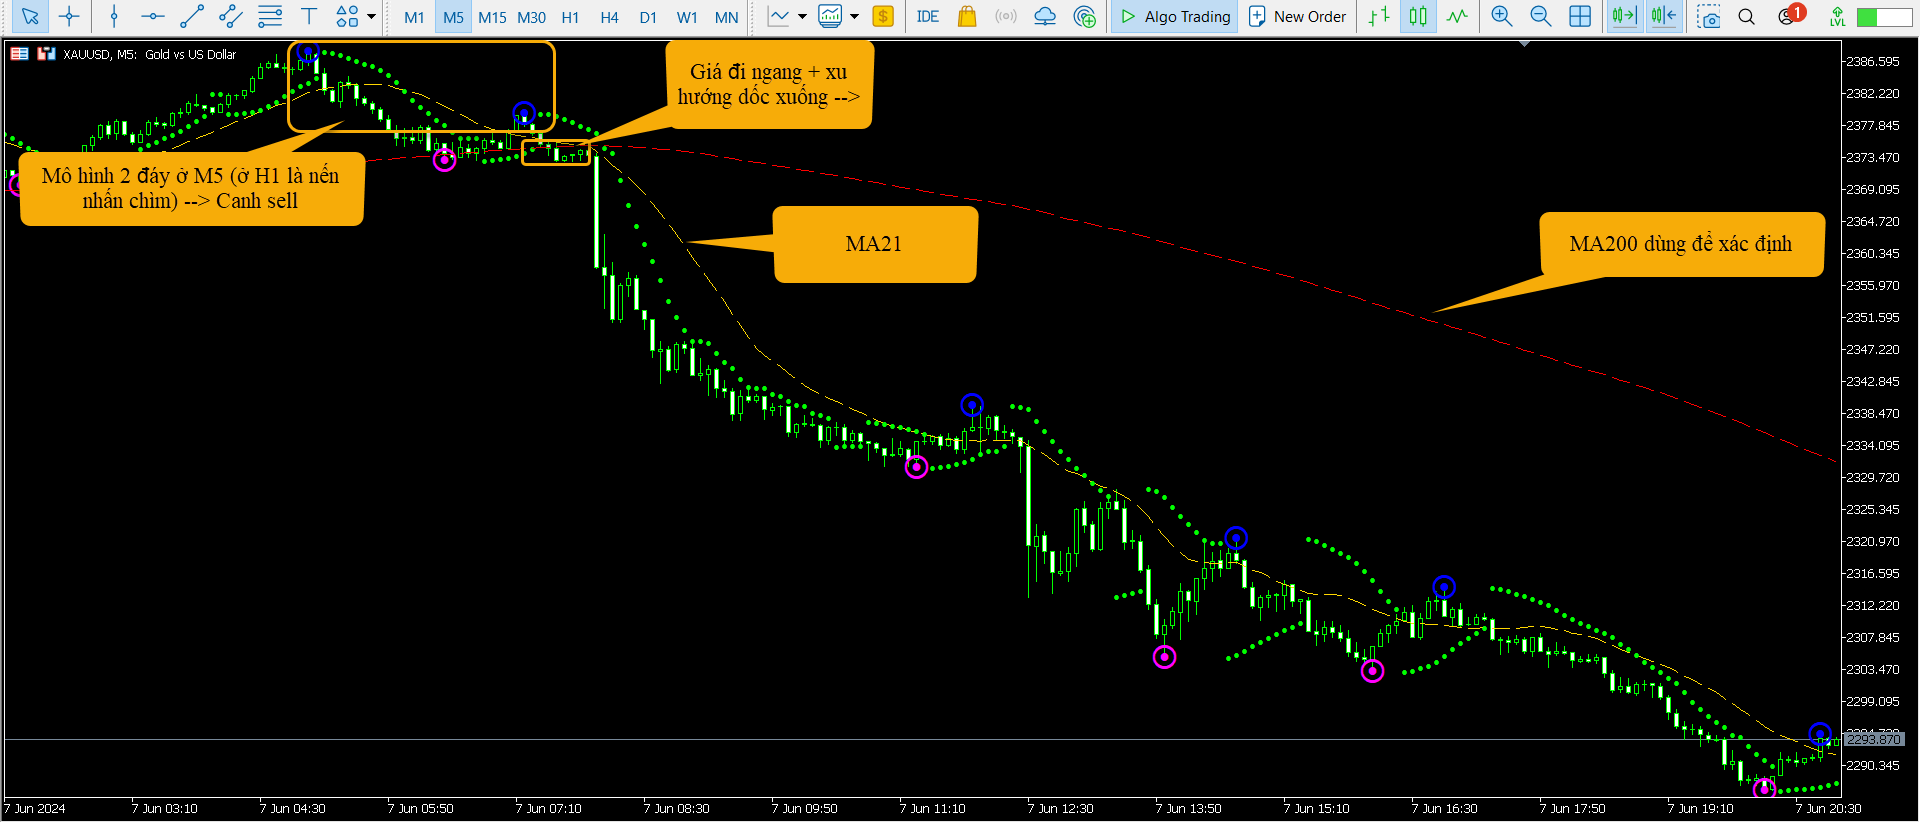Open the MetaEditor IDE
Viewport: 1920px width, 823px height.
(x=928, y=16)
